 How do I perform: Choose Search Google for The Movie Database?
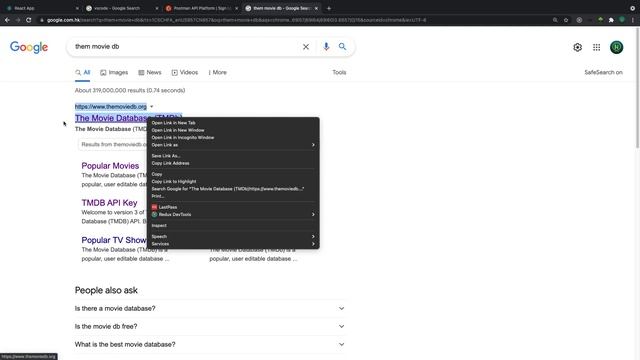coord(233,189)
